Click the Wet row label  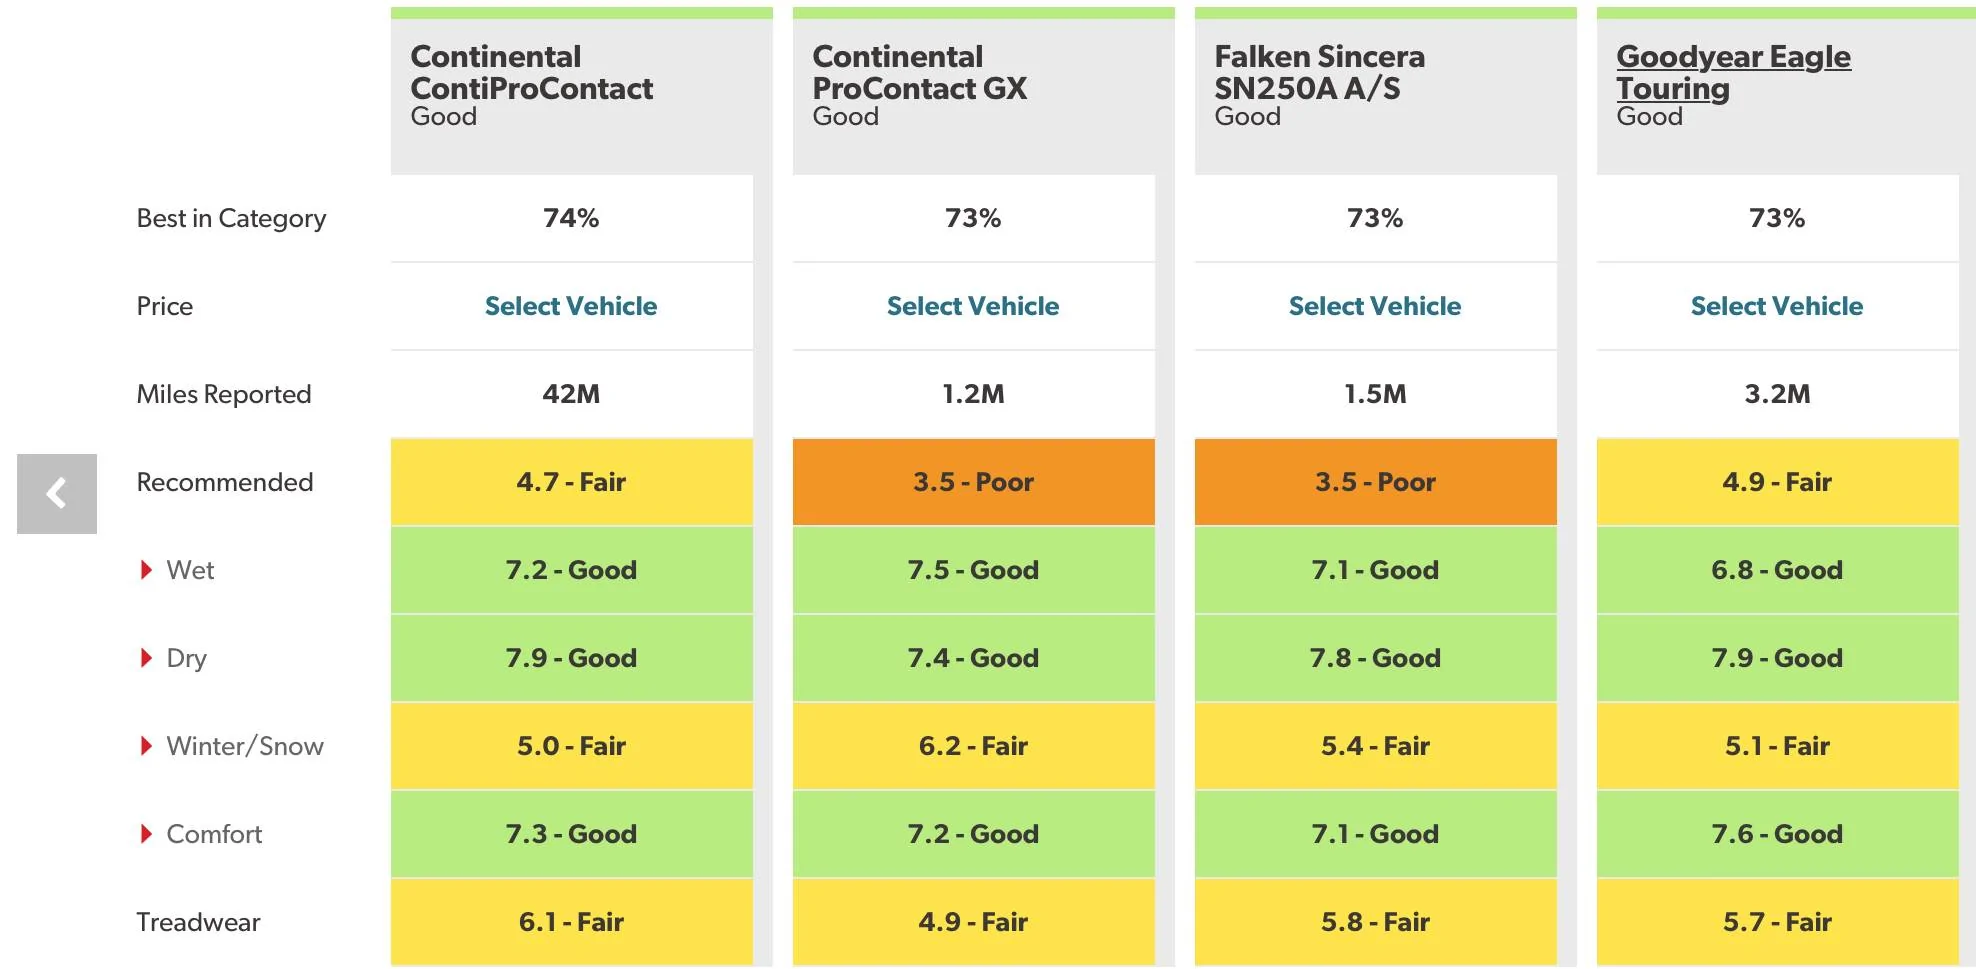tap(190, 570)
